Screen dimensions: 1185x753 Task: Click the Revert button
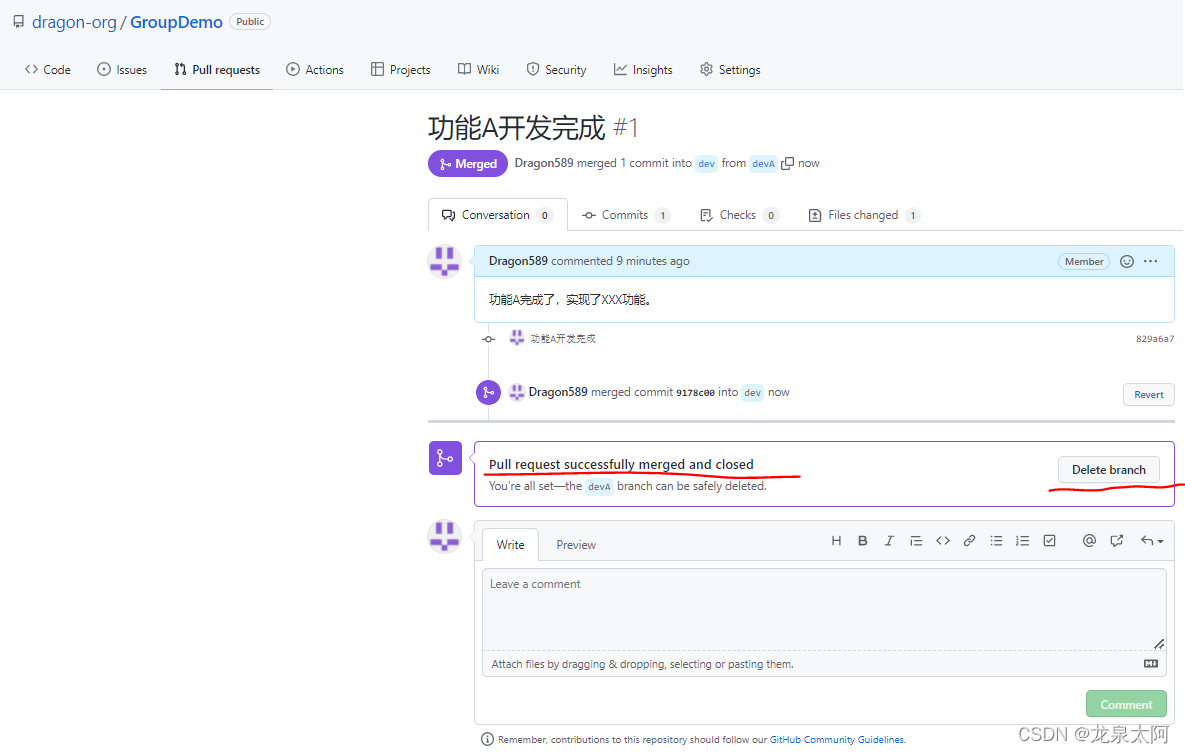[x=1148, y=394]
